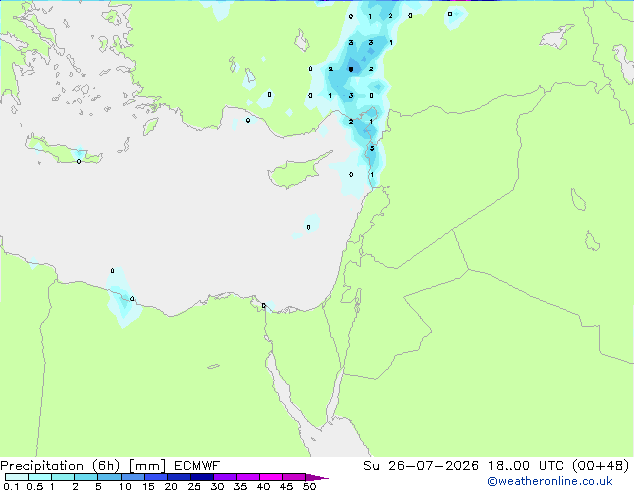This screenshot has height=490, width=634.
Task: Click the 40–45 mm magenta legend swatch
Action: (271, 477)
